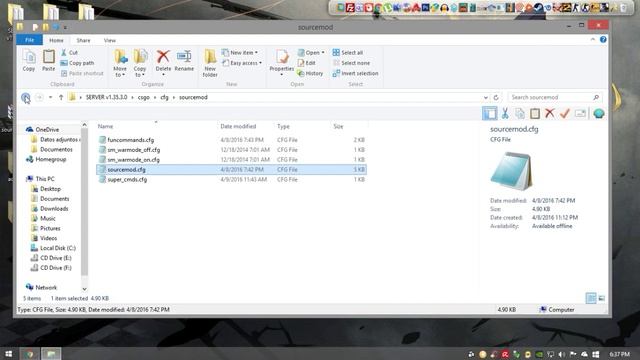The height and width of the screenshot is (360, 640).
Task: Click Select all in the ribbon
Action: point(348,53)
